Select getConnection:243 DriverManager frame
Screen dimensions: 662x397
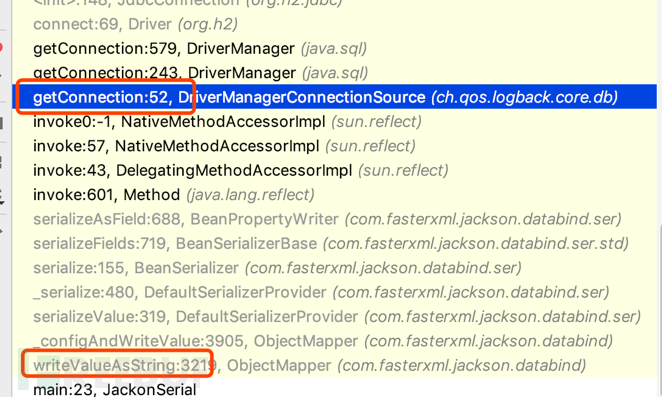coord(334,73)
